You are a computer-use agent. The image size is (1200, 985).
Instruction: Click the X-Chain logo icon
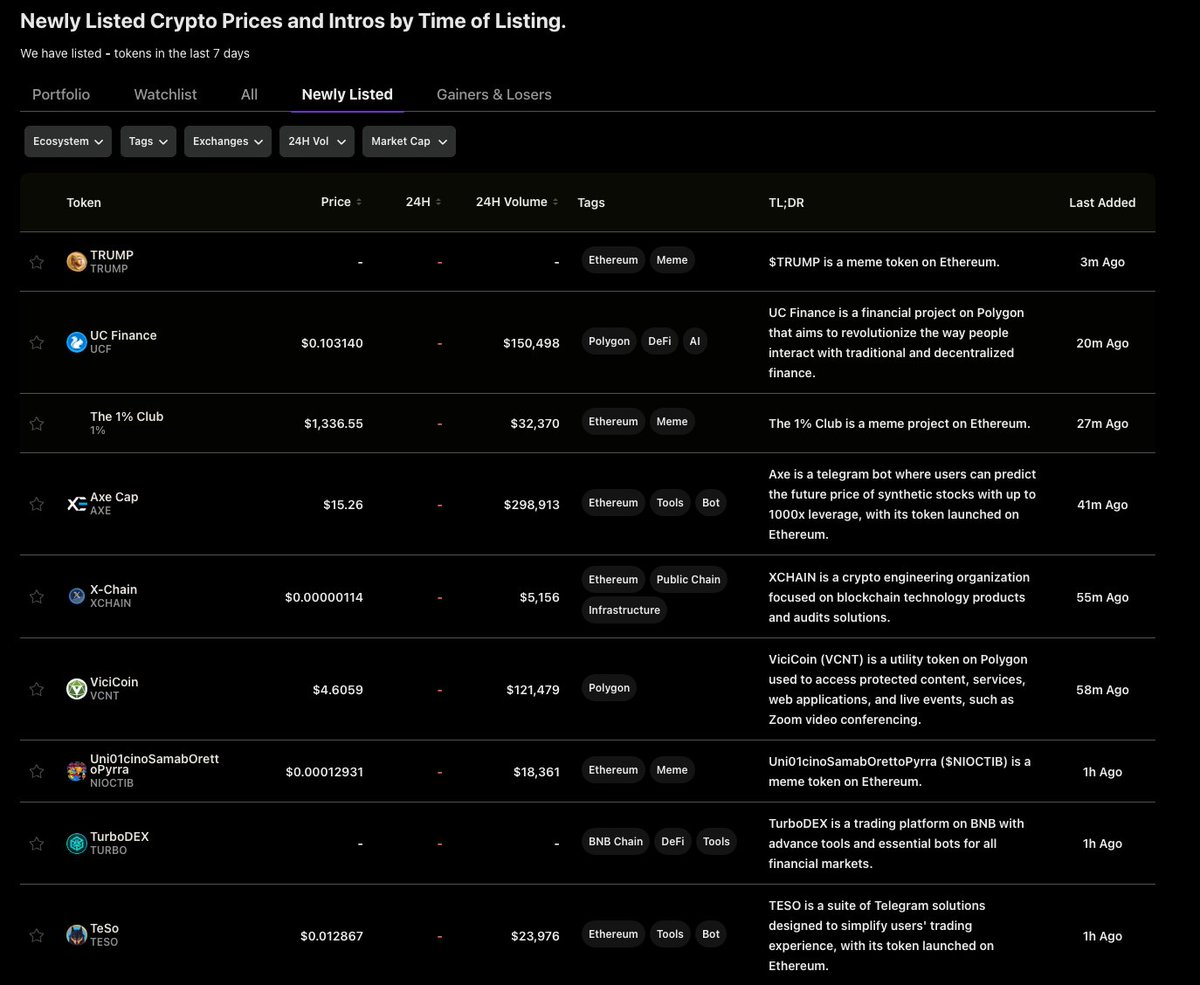pyautogui.click(x=76, y=597)
